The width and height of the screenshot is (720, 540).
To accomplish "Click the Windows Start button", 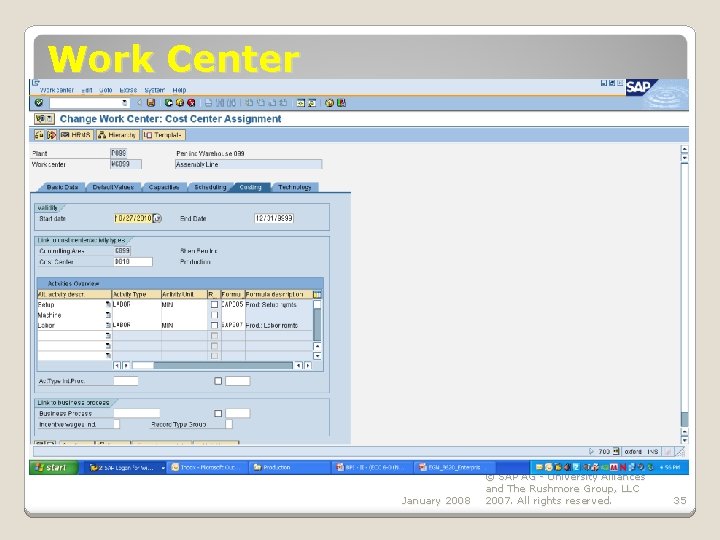I will click(x=53, y=467).
